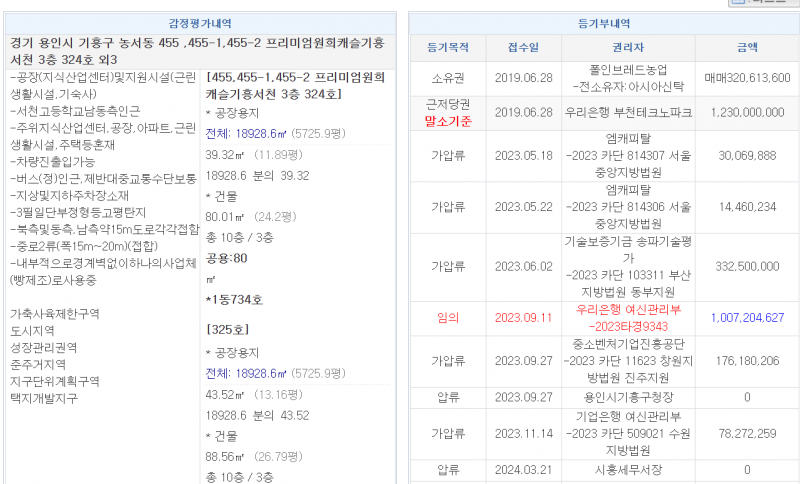Viewport: 800px width, 484px height.
Task: Open the 우리은행 여신관리부 2023타경9343 link
Action: [627, 317]
